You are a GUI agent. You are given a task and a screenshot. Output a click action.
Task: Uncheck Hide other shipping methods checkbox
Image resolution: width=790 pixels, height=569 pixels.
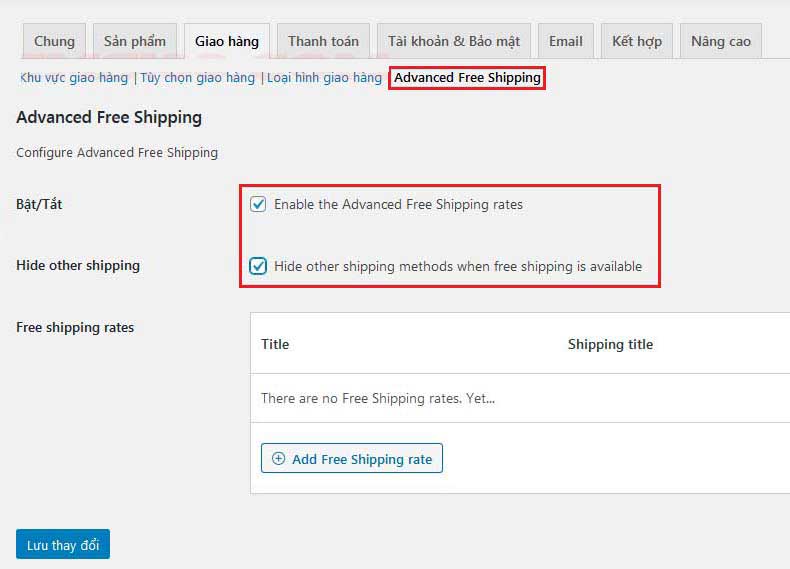tap(258, 266)
